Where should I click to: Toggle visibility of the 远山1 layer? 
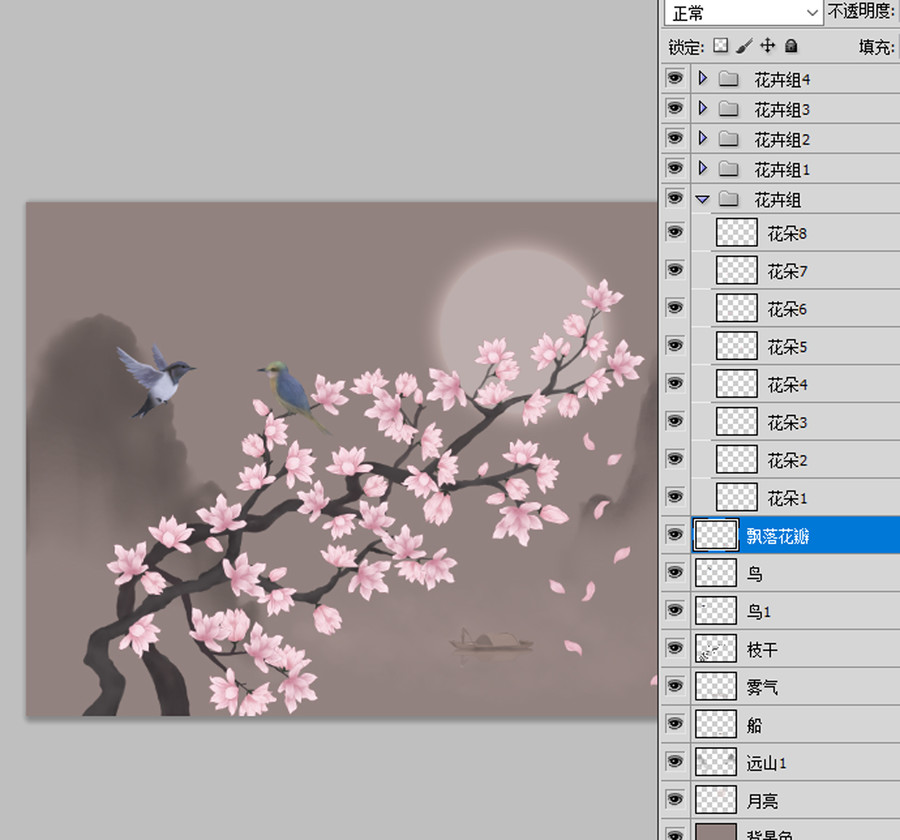(675, 762)
